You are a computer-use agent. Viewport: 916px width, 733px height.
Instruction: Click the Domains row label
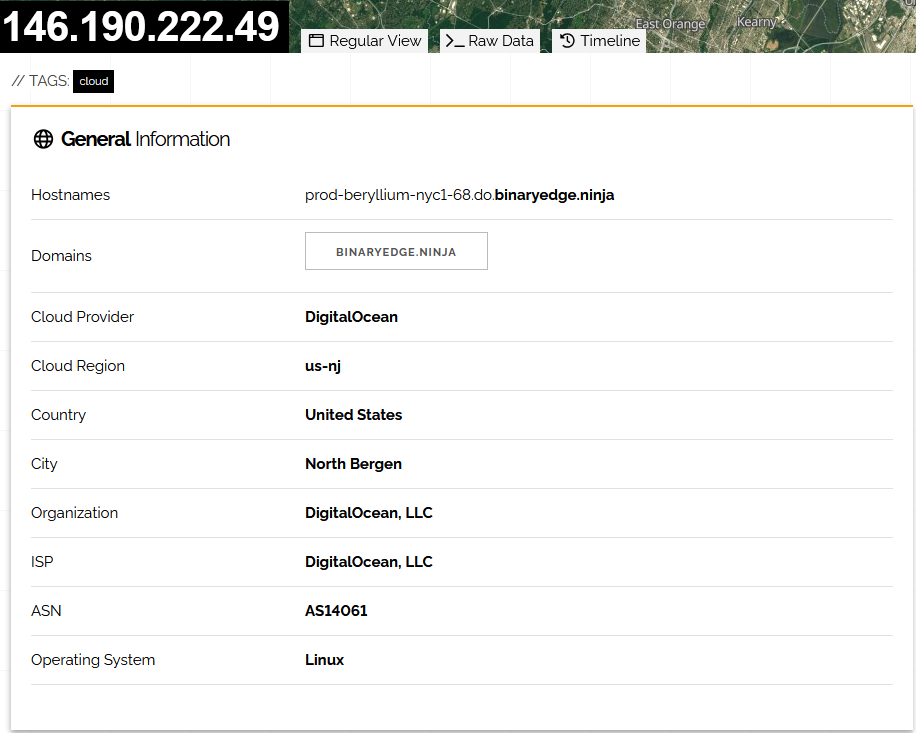click(x=61, y=256)
